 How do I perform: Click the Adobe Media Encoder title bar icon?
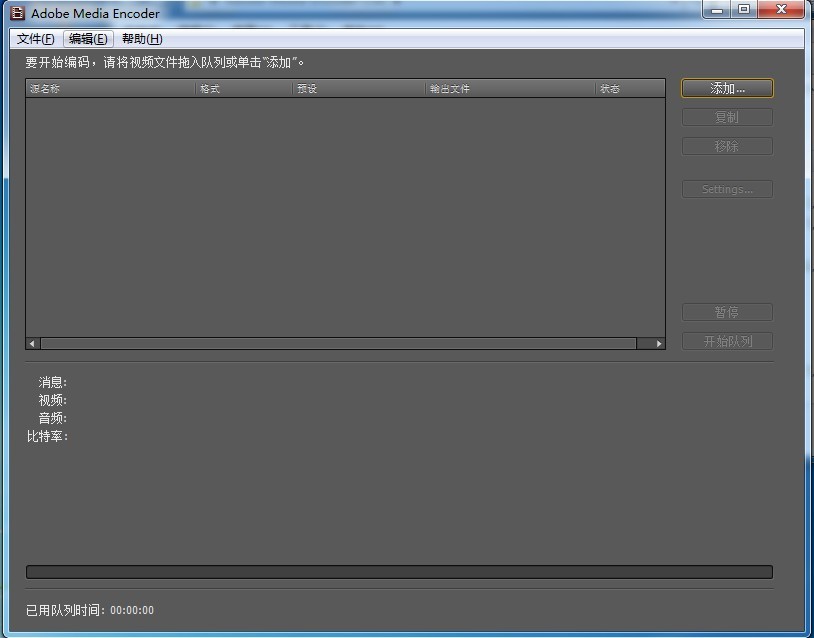[x=17, y=13]
